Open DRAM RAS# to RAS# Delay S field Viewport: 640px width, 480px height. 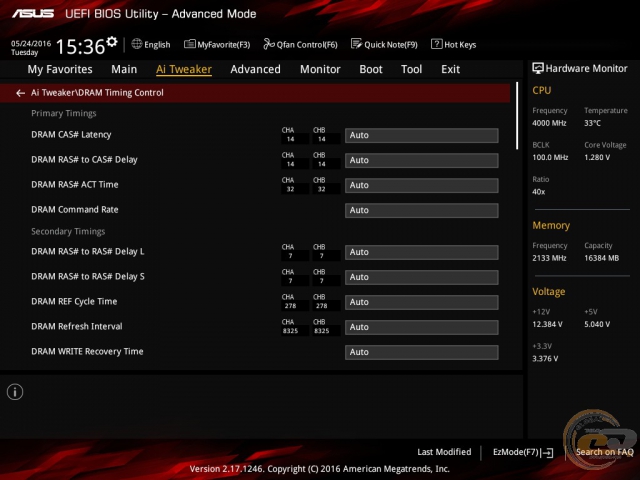tap(422, 277)
